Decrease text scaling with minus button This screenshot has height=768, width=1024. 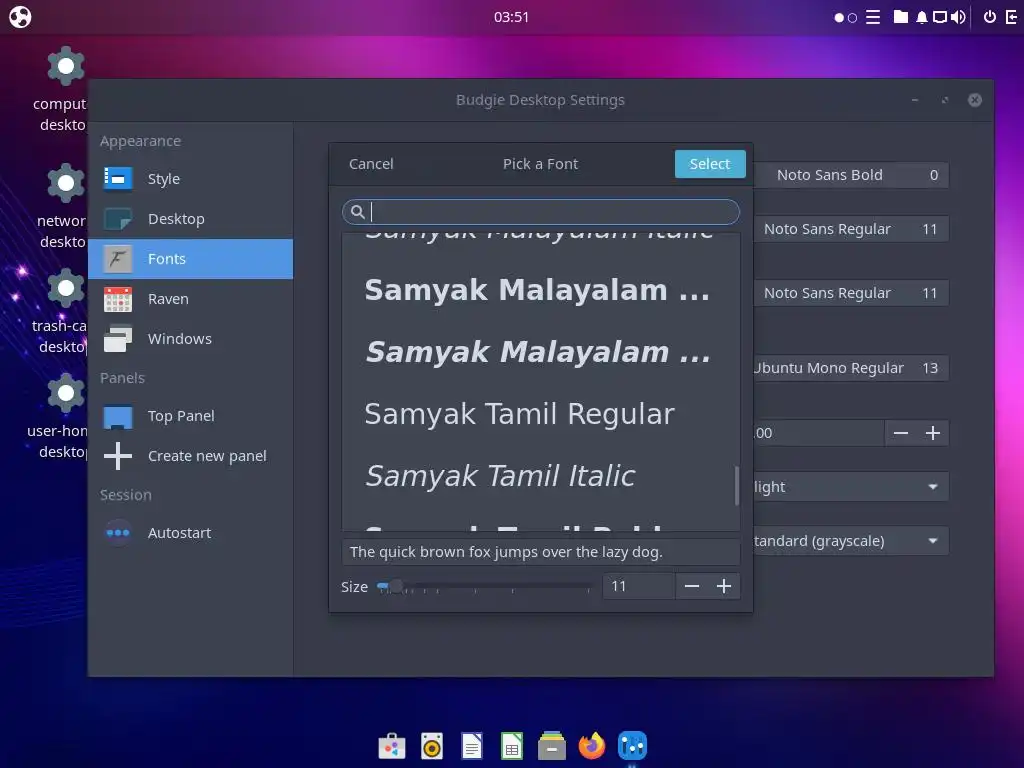(901, 433)
